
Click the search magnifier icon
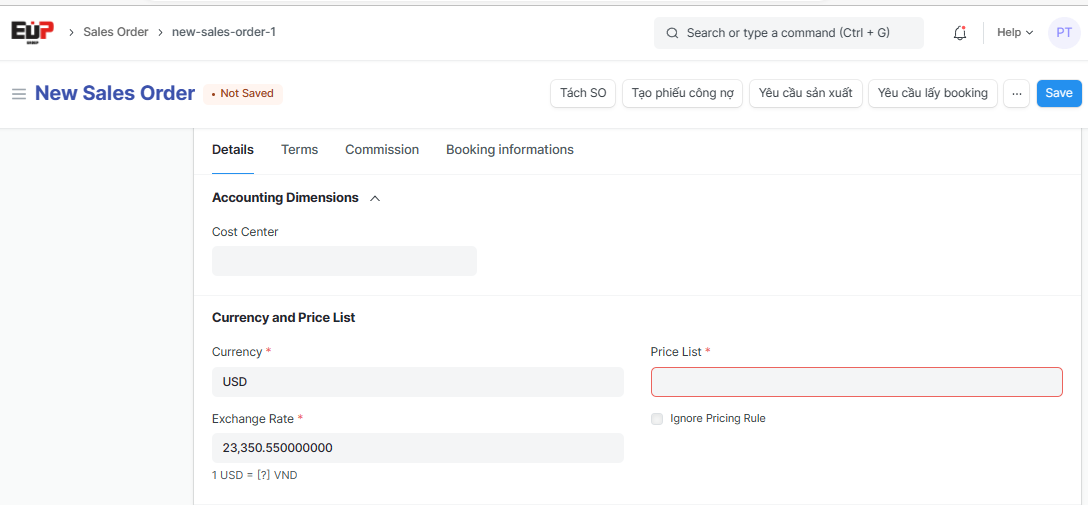(x=673, y=33)
